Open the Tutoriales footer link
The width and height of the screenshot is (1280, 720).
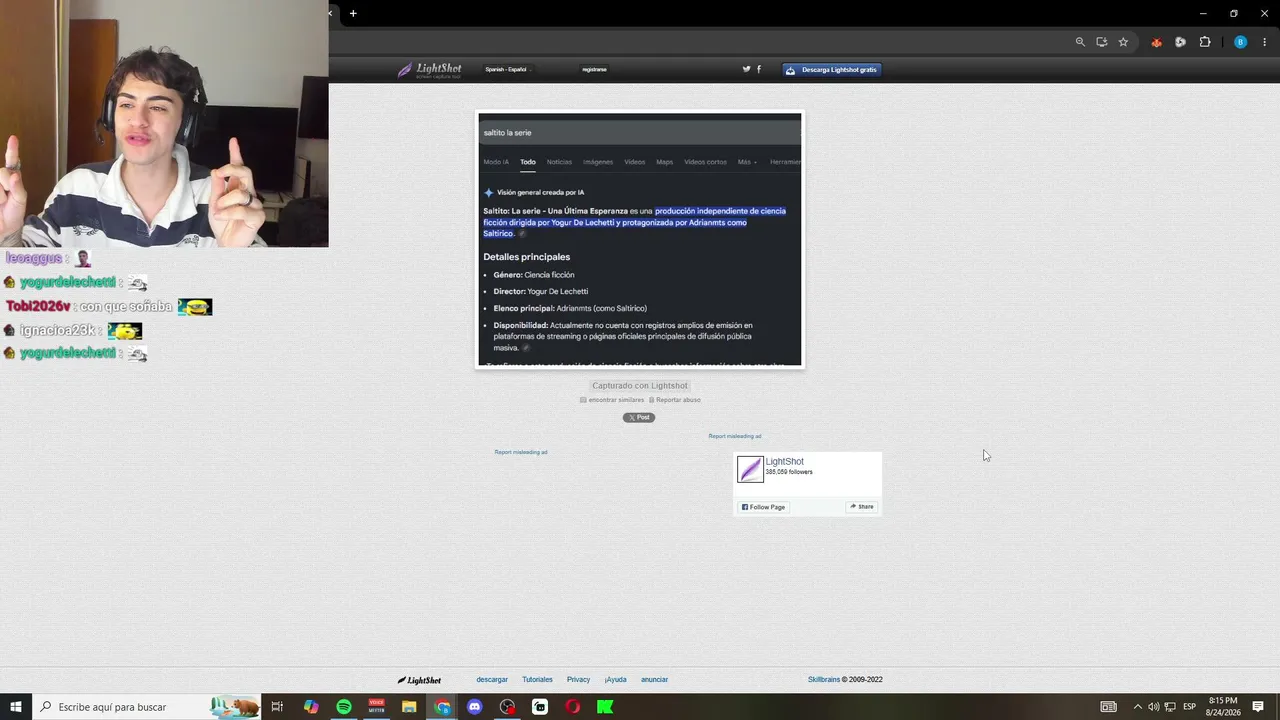click(x=537, y=680)
